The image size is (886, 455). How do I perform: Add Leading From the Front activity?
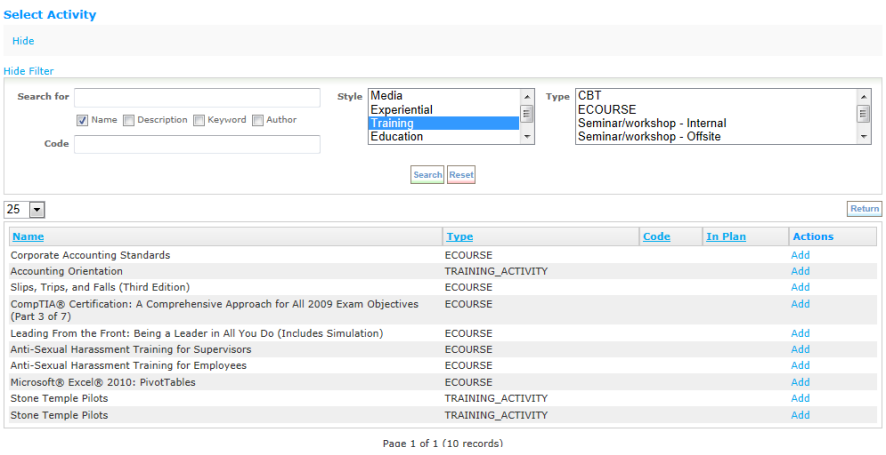[x=800, y=333]
